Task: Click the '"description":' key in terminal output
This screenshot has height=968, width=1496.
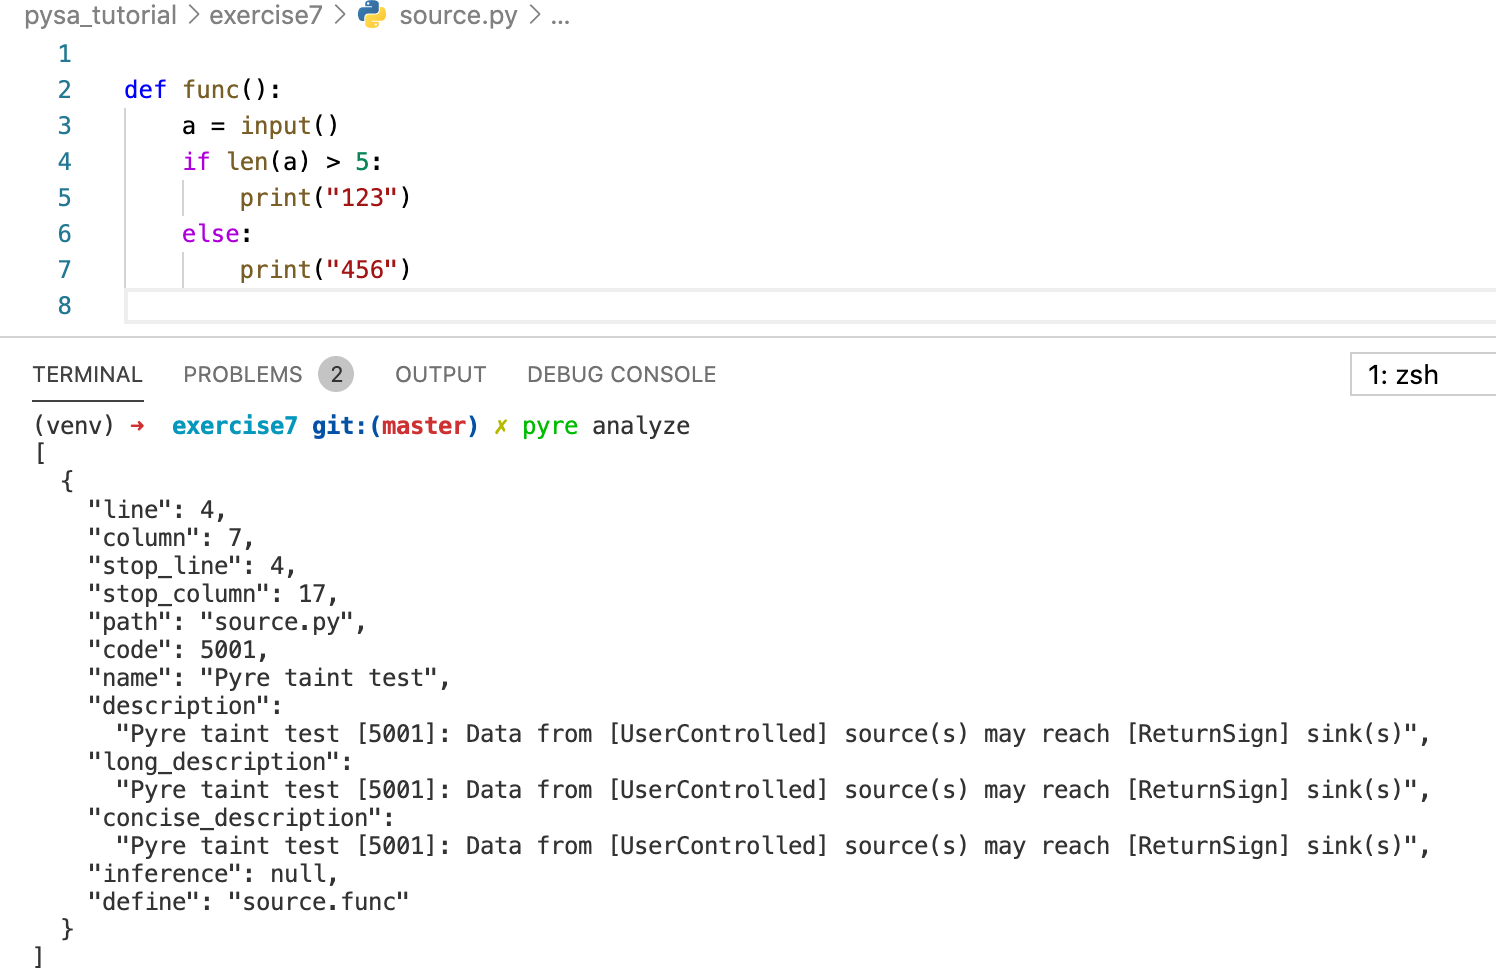Action: [185, 706]
